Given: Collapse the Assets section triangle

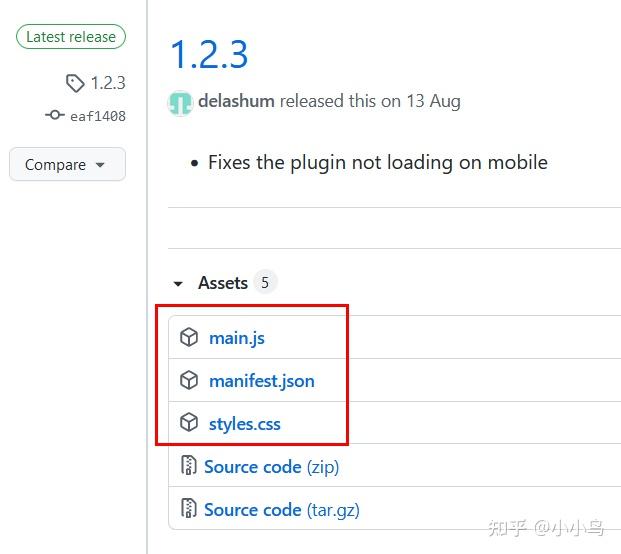Looking at the screenshot, I should pyautogui.click(x=178, y=284).
